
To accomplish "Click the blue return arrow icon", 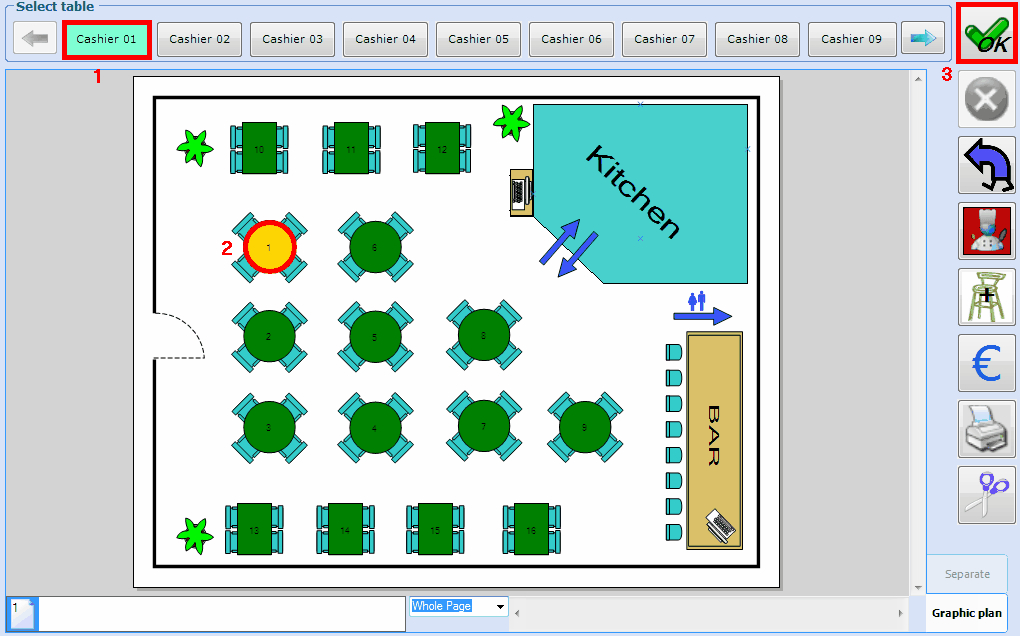I will point(986,165).
